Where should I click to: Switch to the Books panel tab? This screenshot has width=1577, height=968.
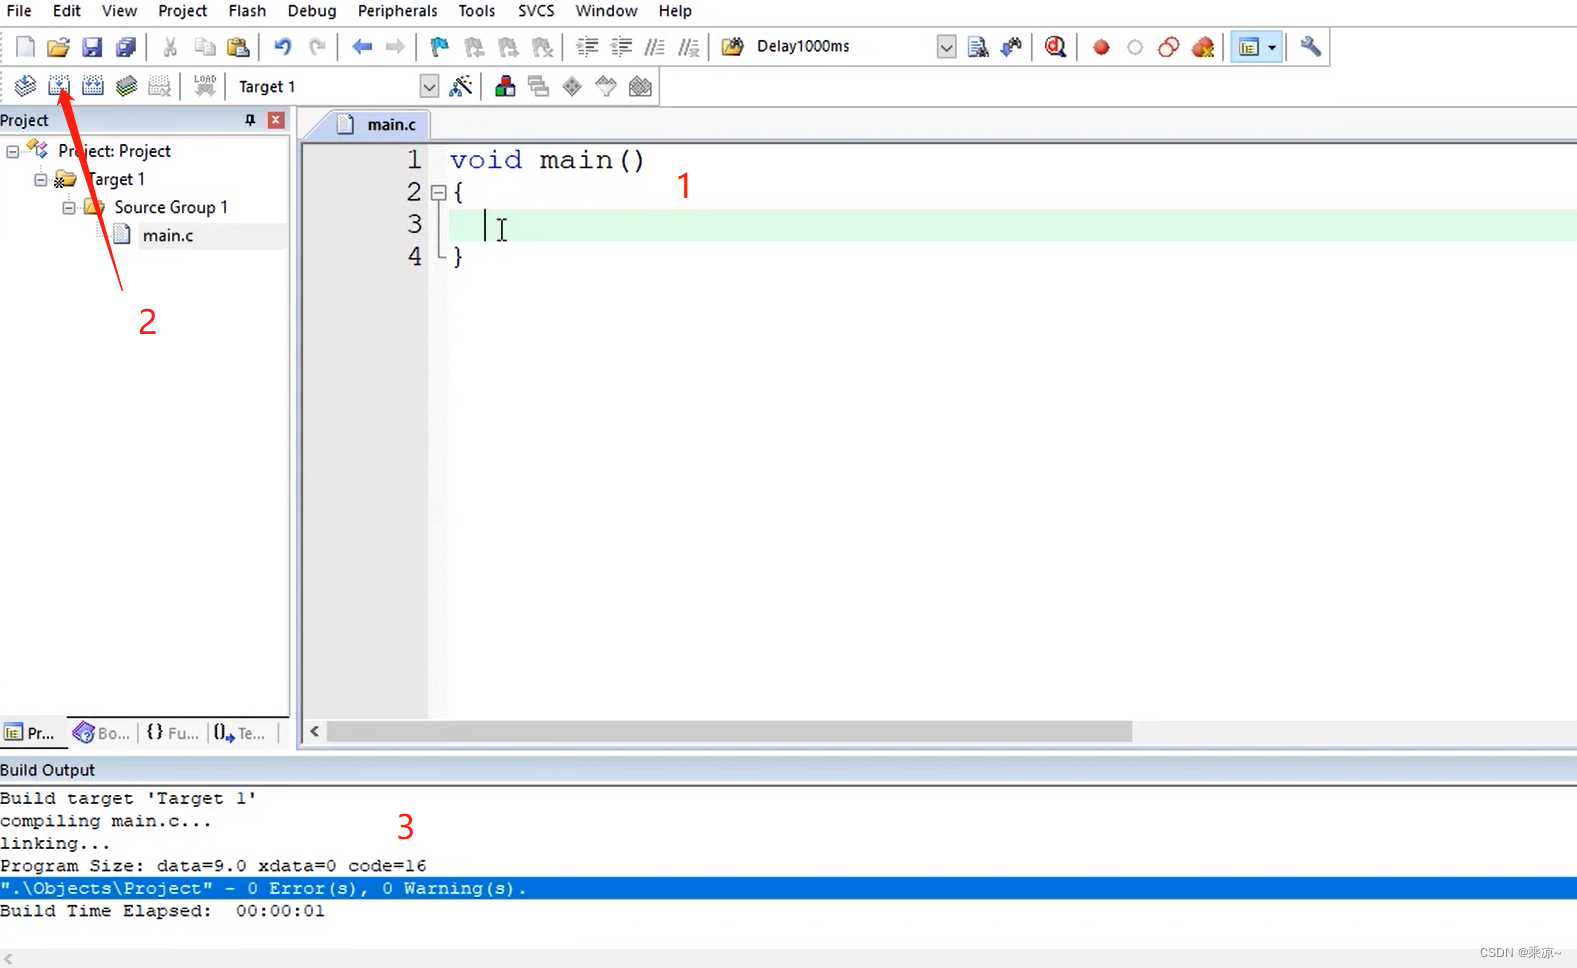[x=102, y=733]
